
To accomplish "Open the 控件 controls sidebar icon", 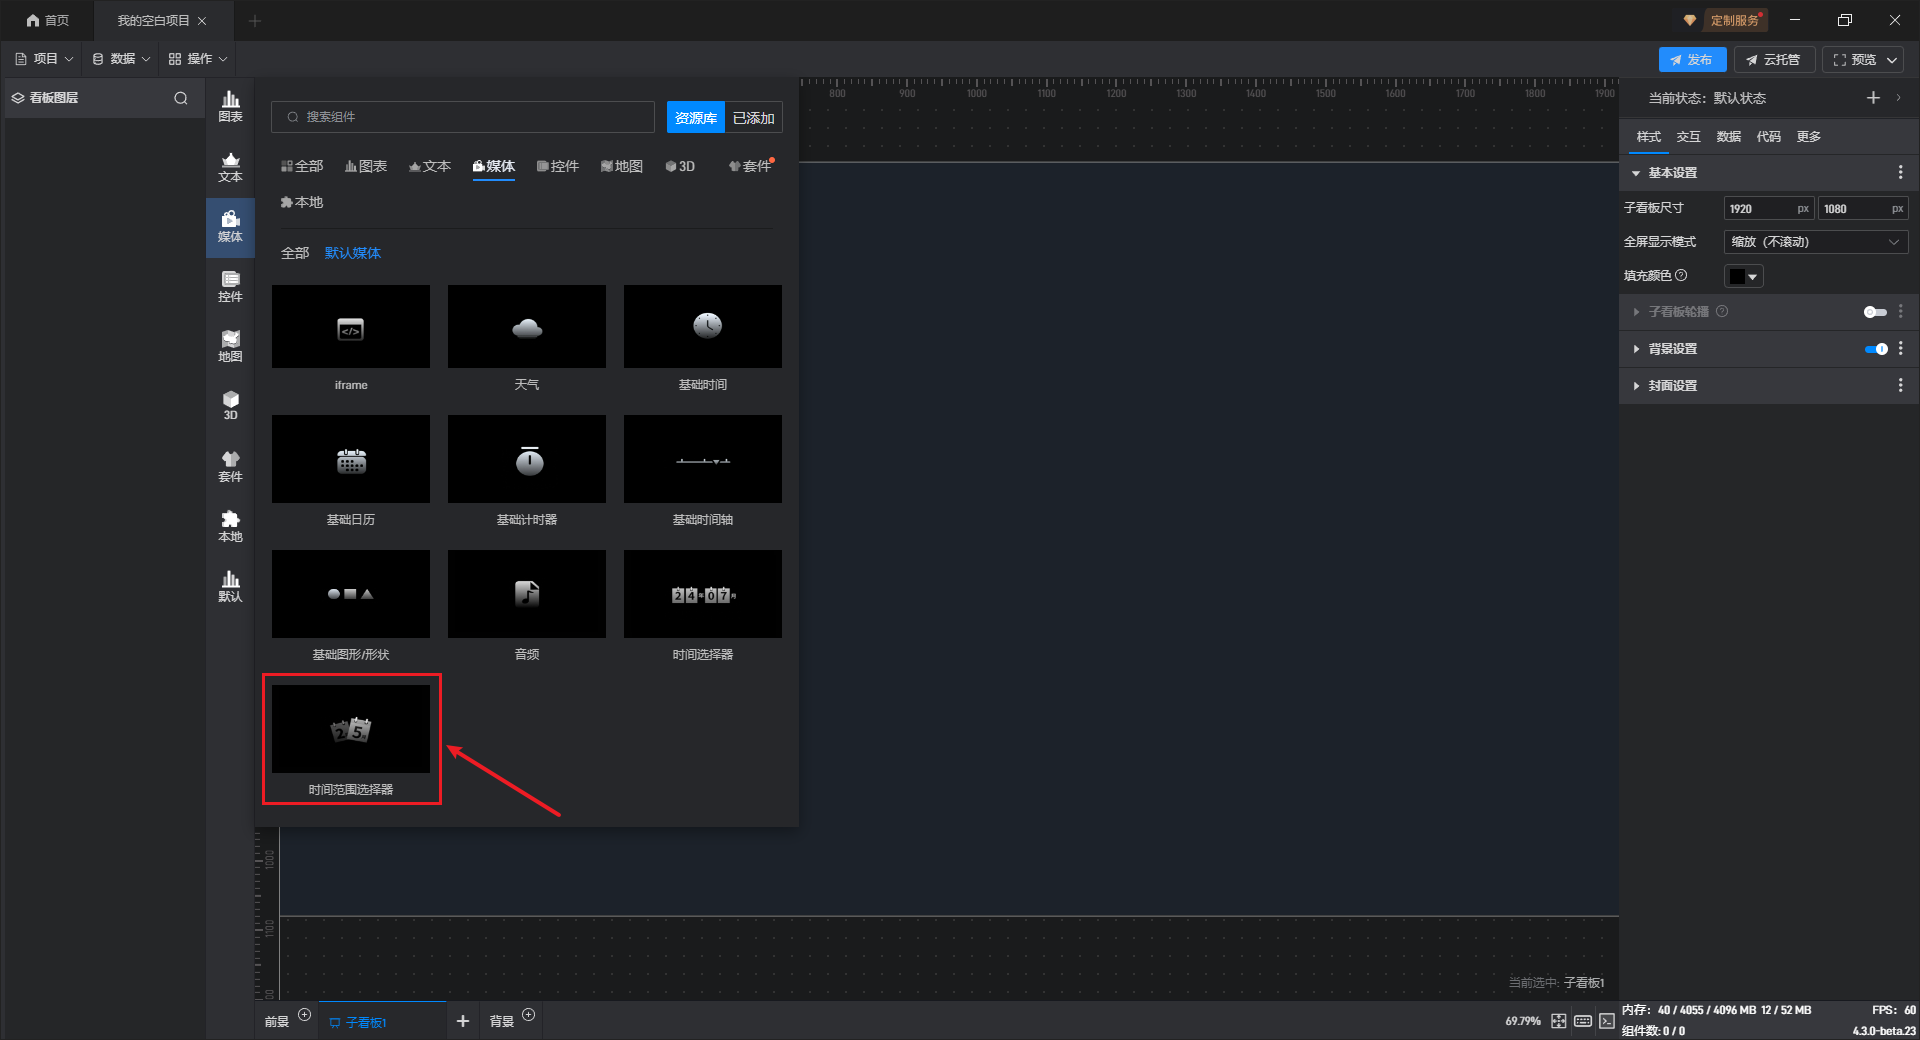I will point(230,287).
